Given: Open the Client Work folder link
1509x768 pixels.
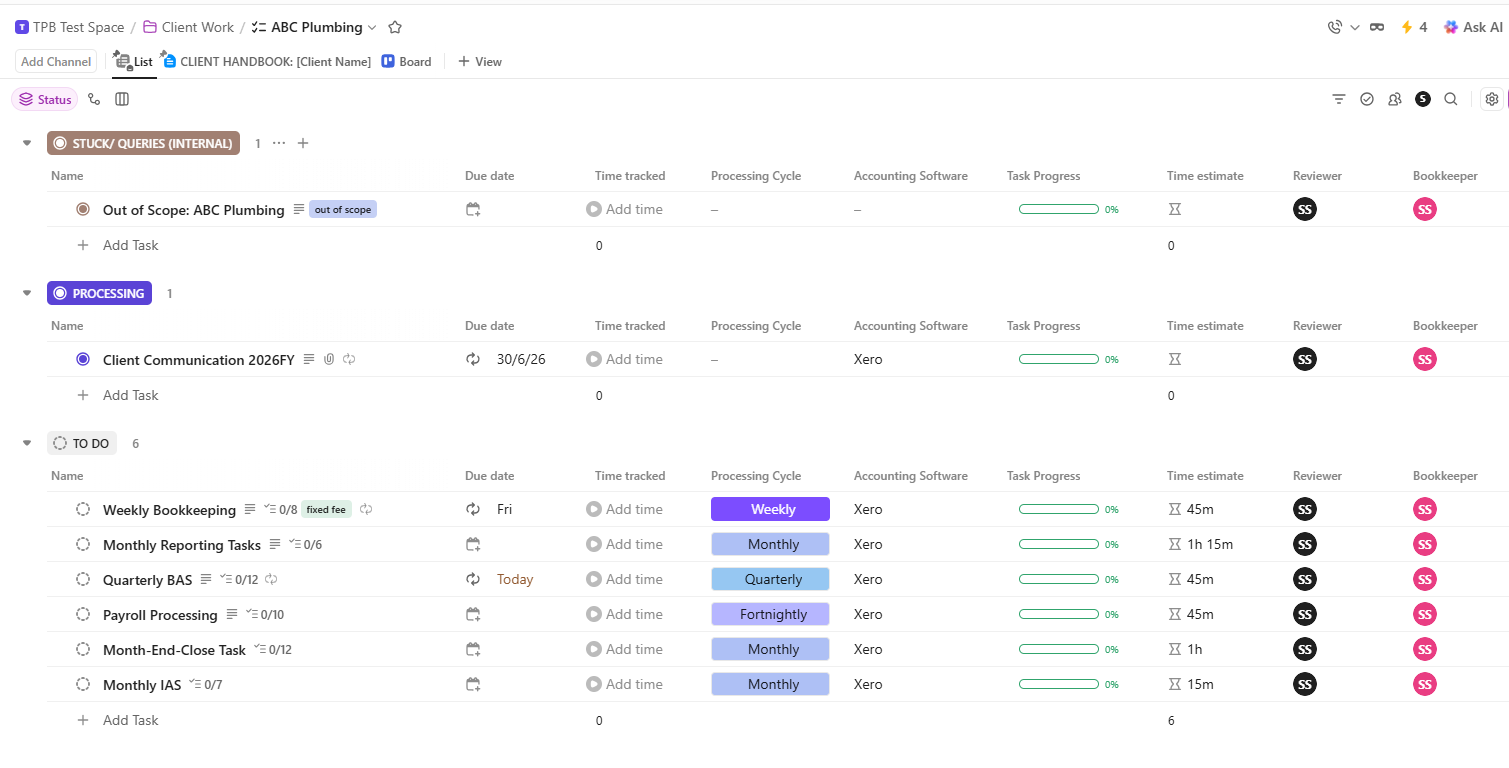Looking at the screenshot, I should (x=196, y=27).
